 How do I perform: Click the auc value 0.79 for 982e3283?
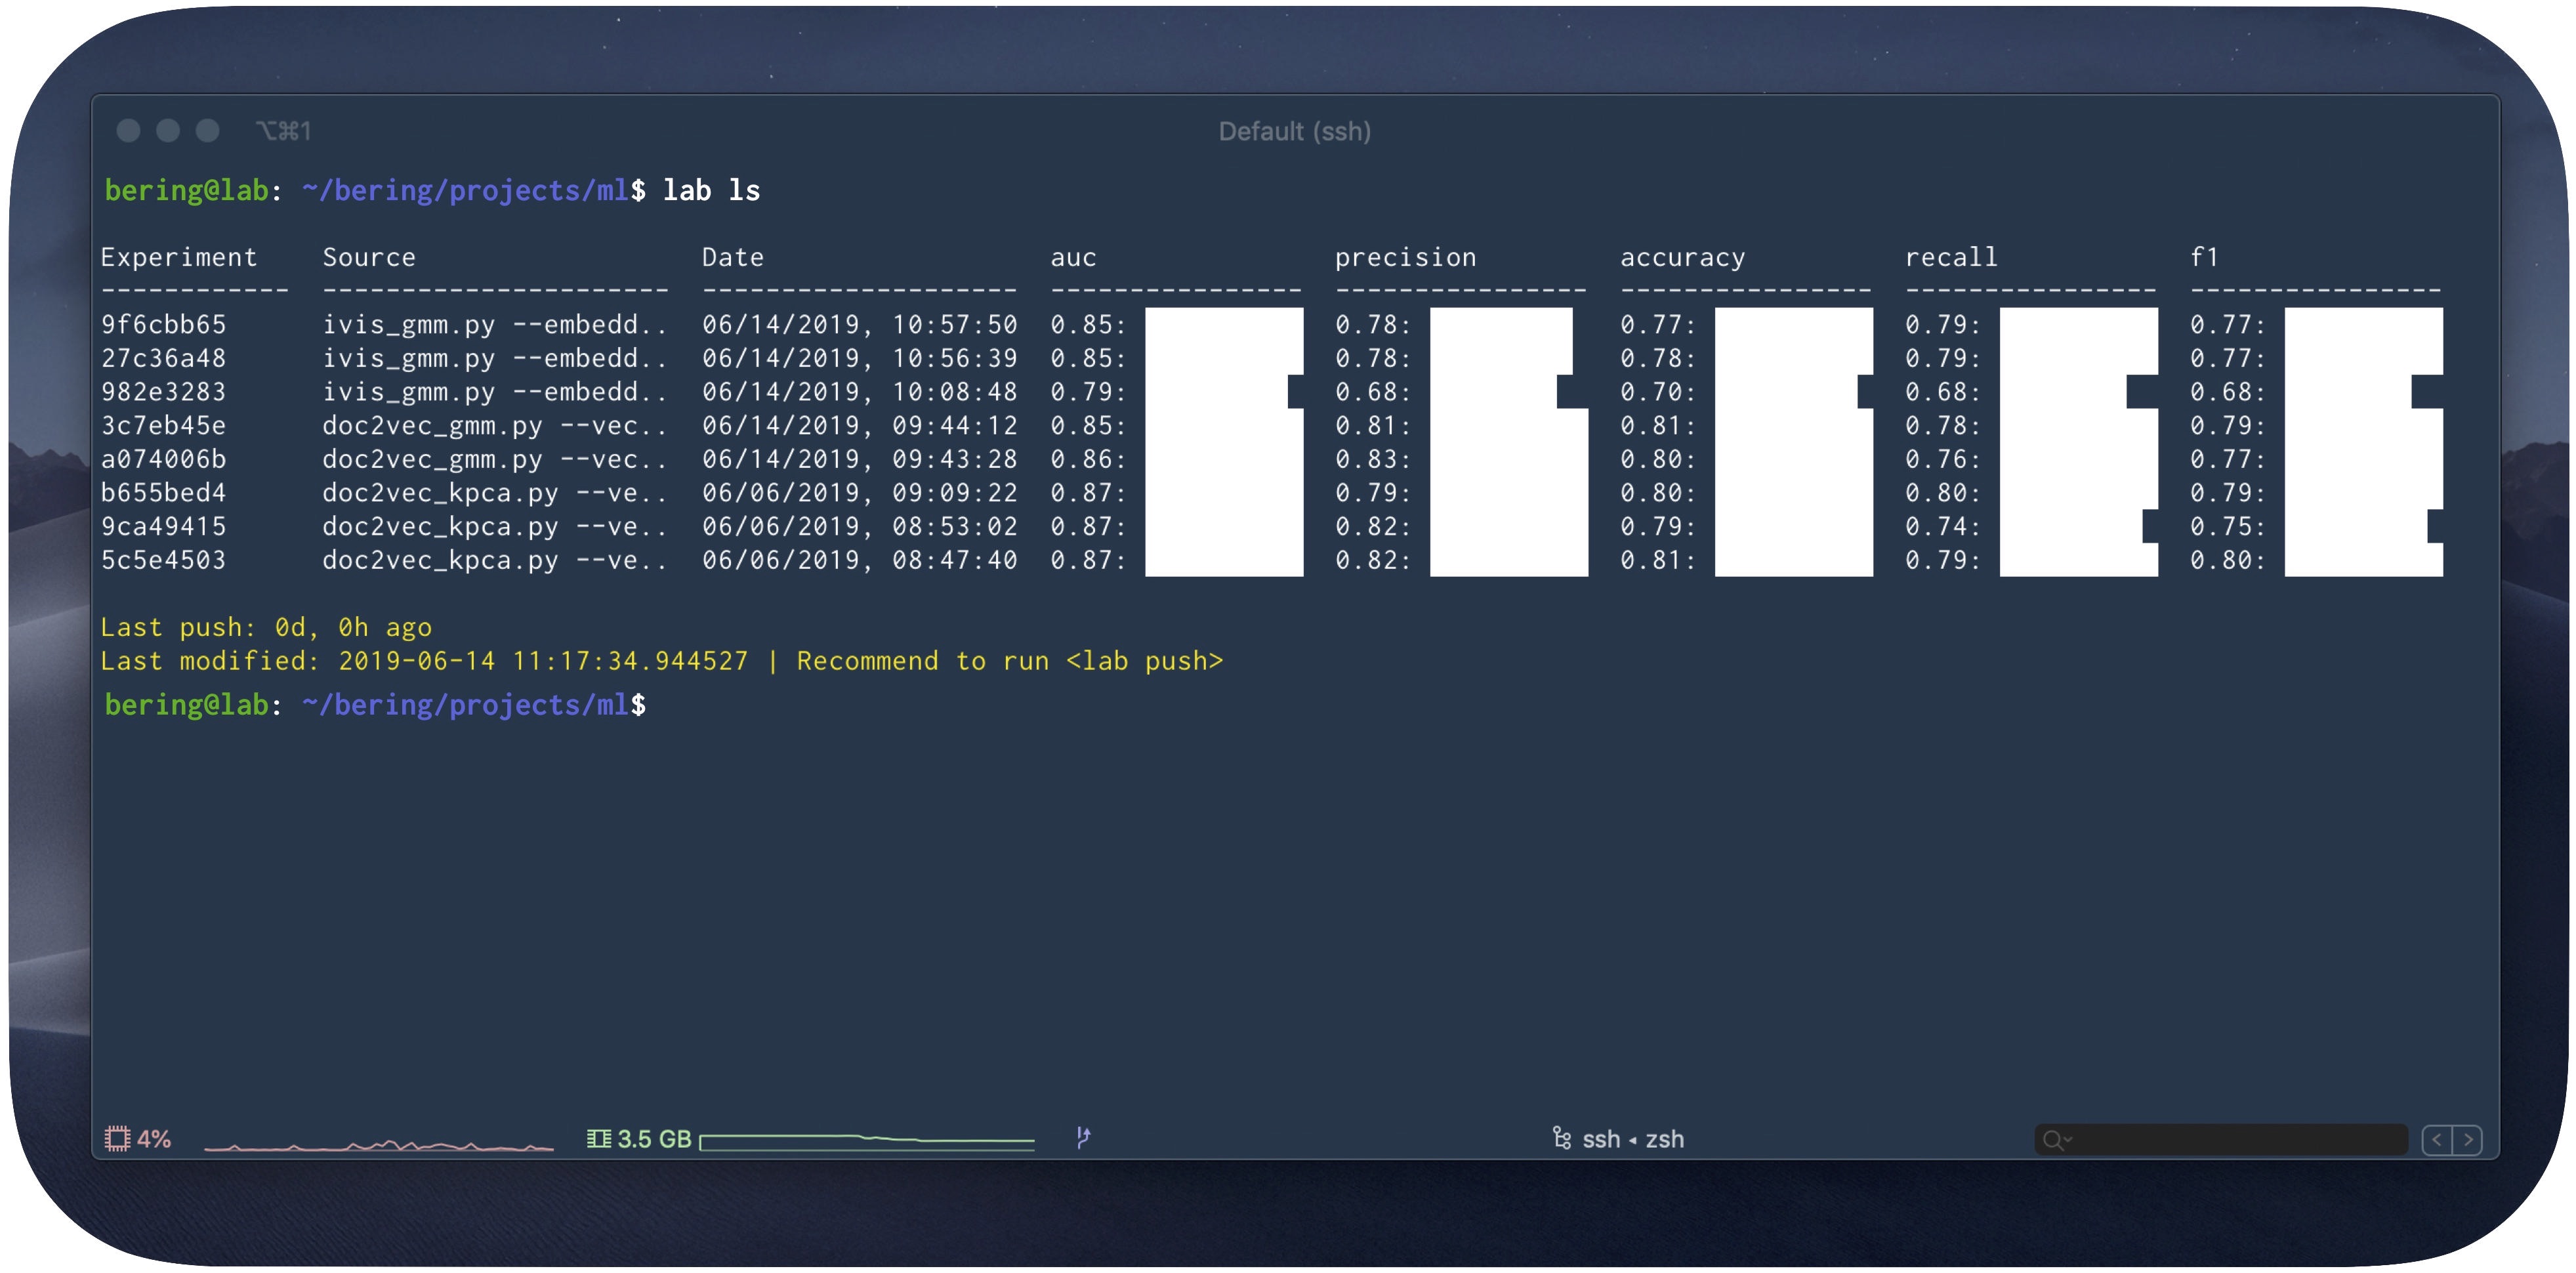pos(1088,392)
